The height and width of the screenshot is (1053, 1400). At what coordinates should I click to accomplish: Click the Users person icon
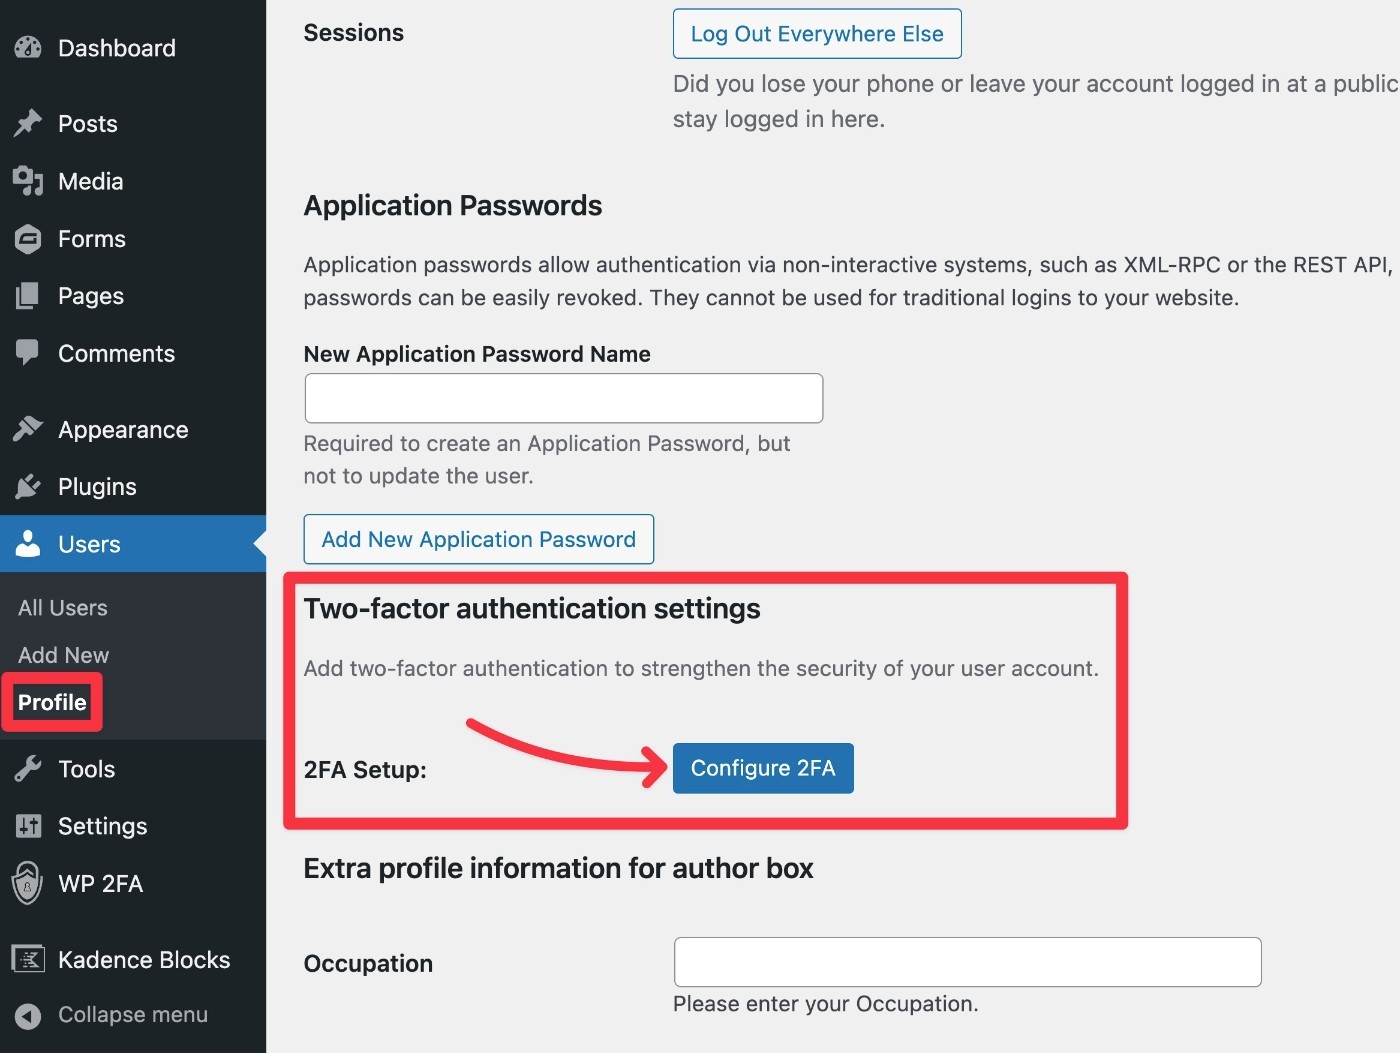[x=28, y=543]
